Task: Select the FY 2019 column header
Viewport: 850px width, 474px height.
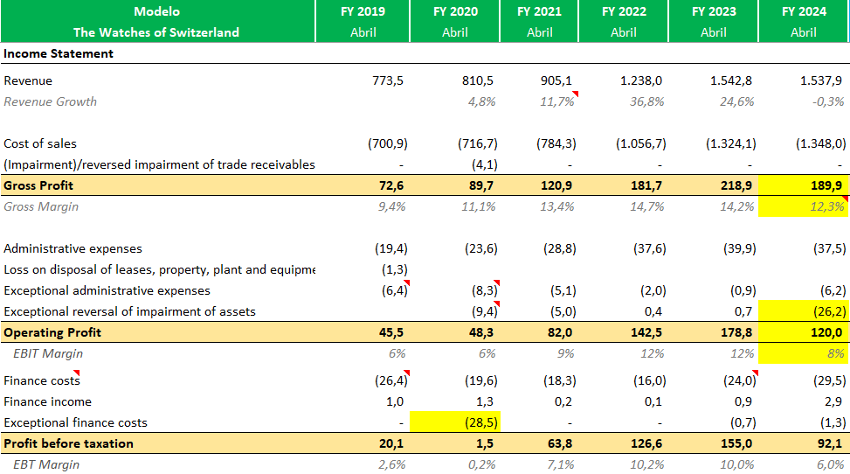Action: (x=363, y=11)
